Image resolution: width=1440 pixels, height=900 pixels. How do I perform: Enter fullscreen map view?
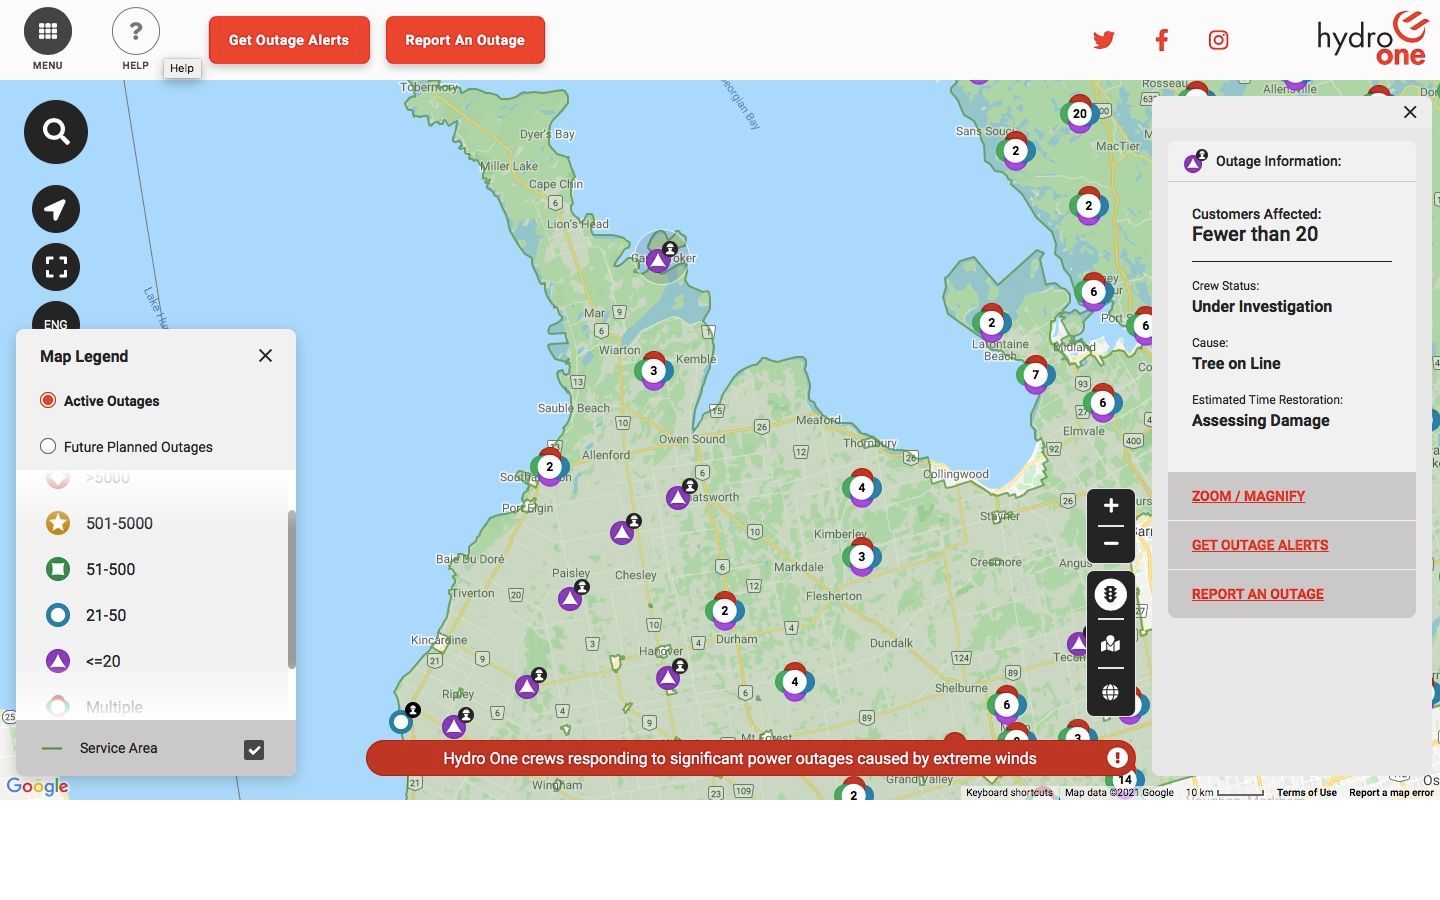(56, 267)
